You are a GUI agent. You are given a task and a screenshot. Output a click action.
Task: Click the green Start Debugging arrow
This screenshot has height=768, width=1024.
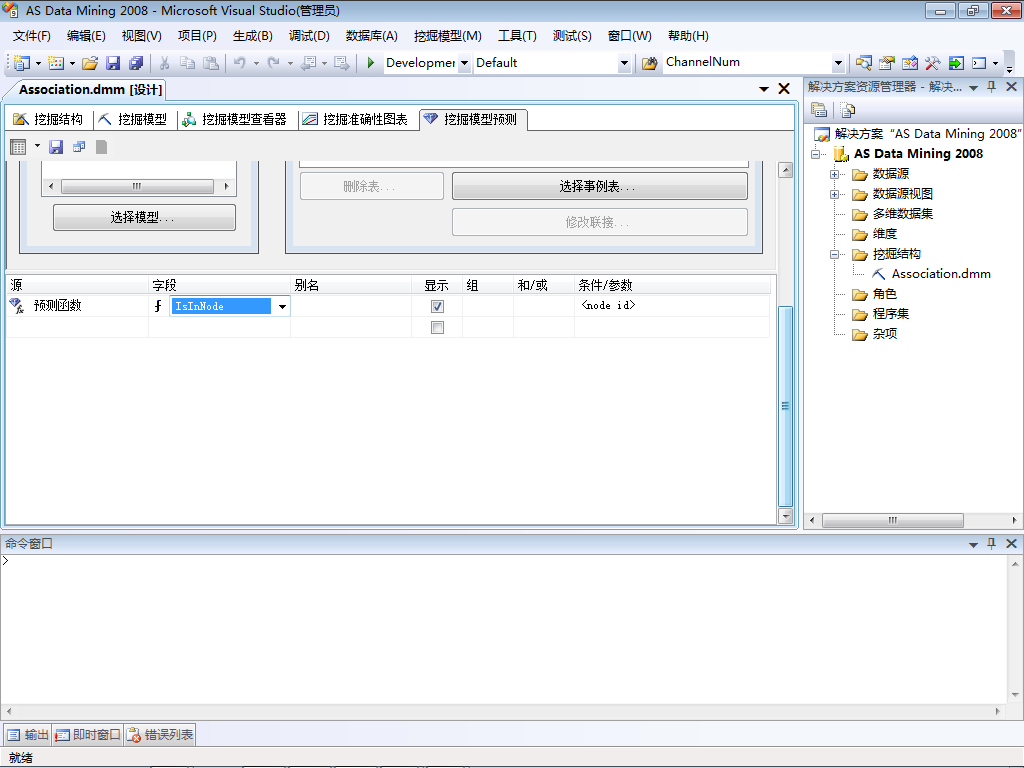pyautogui.click(x=370, y=63)
